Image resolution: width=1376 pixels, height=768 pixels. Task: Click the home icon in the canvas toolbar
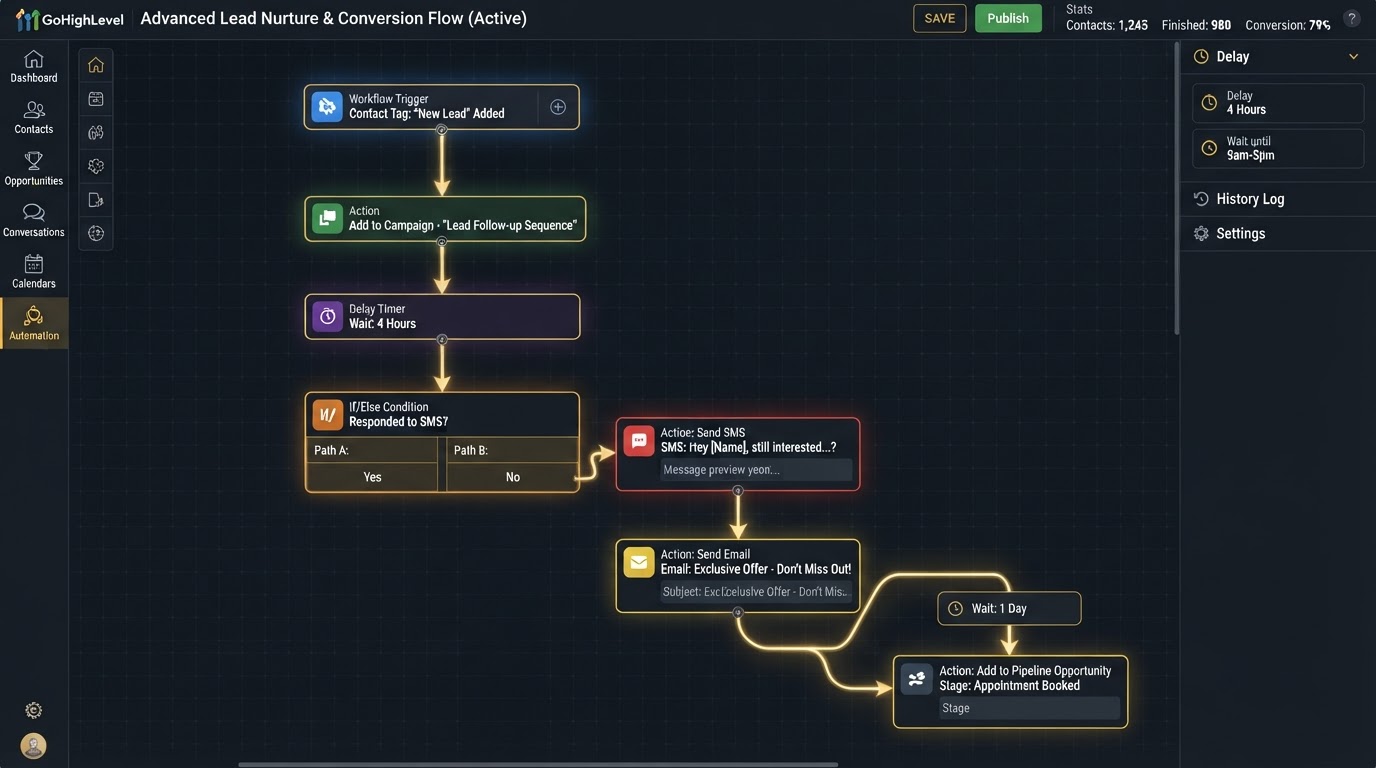coord(96,65)
